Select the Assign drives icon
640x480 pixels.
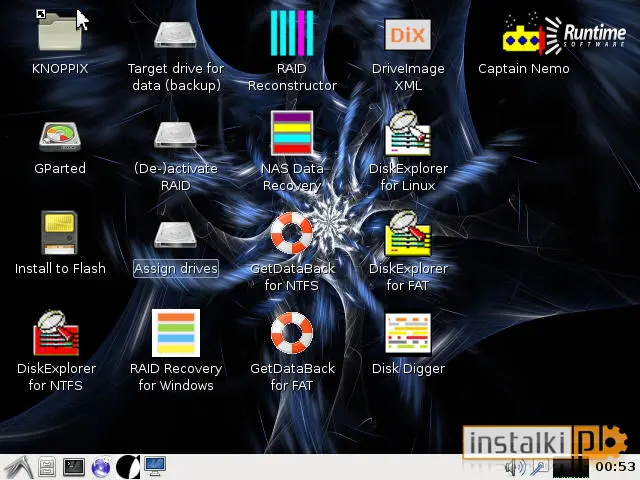click(x=176, y=235)
